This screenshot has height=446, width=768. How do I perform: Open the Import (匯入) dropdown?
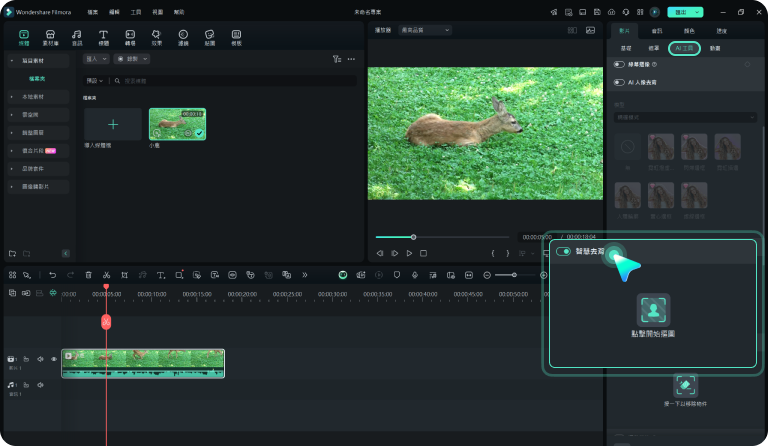tap(96, 59)
